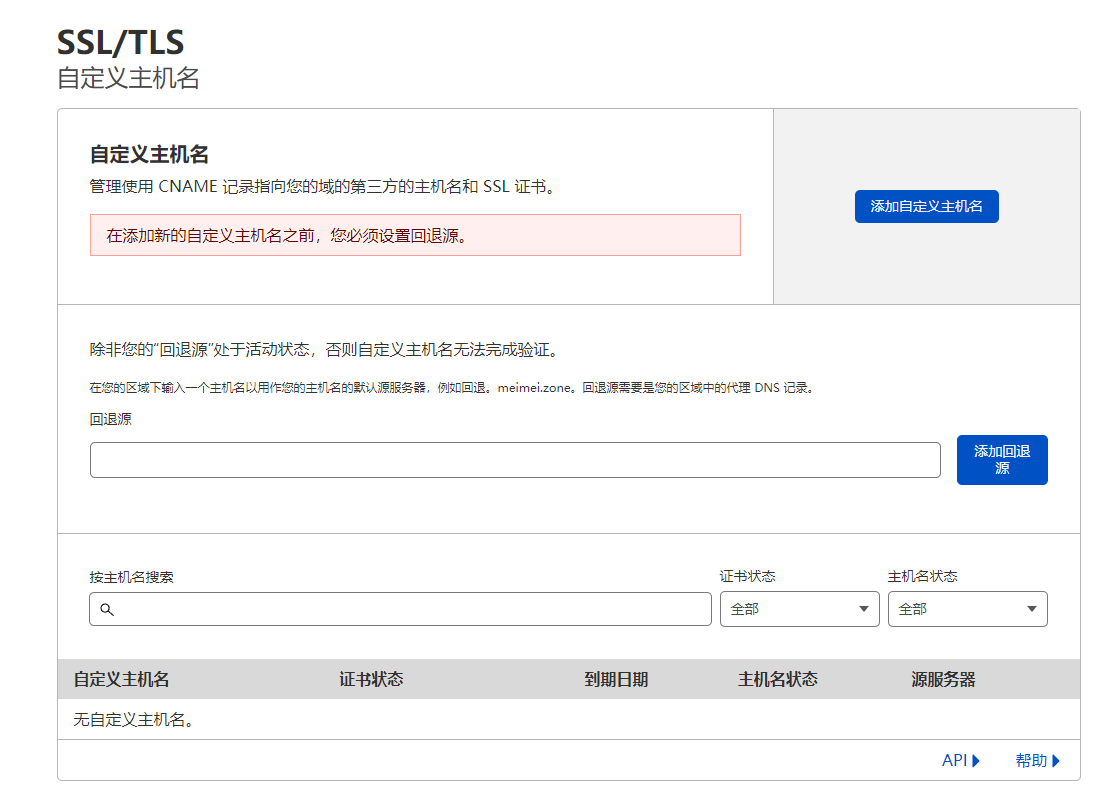
Task: Click the 按主机名搜索 search box
Action: coord(410,609)
